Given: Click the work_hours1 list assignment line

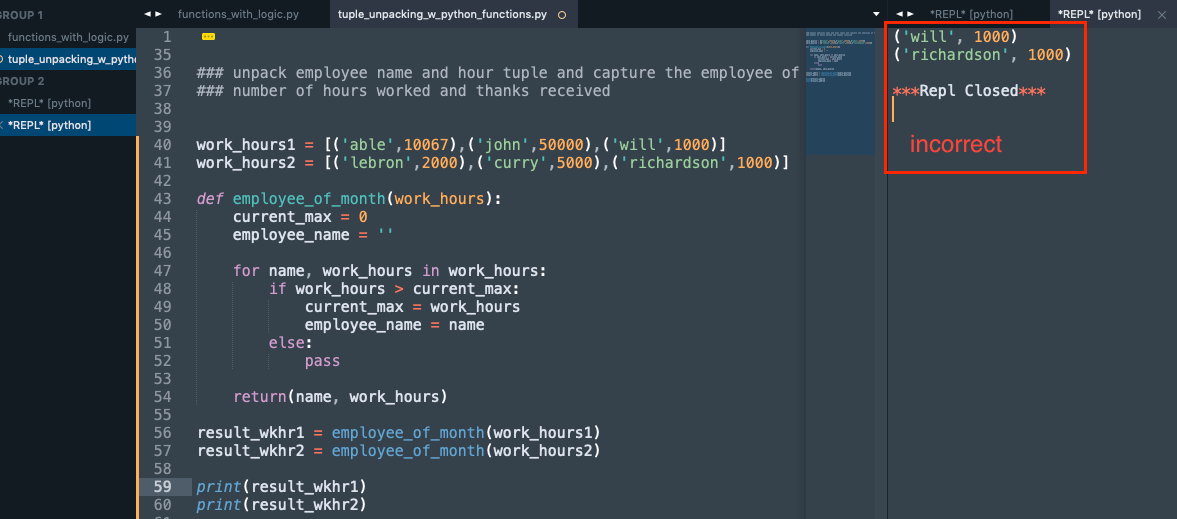Looking at the screenshot, I should (x=461, y=144).
